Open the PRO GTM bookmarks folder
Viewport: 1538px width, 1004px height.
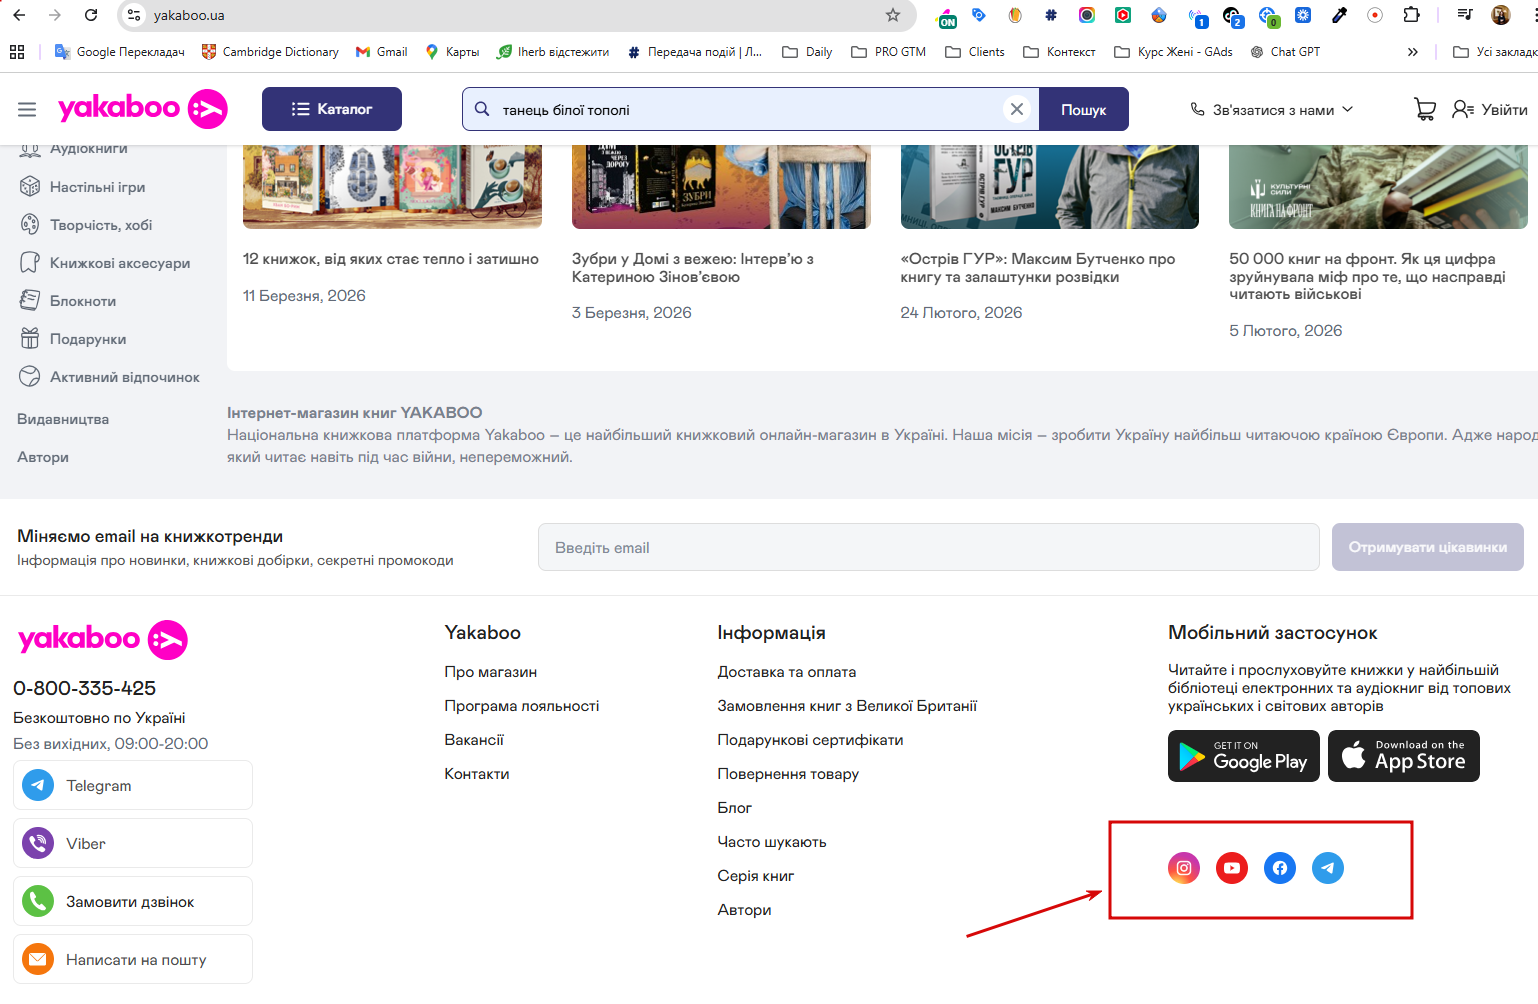[x=888, y=52]
